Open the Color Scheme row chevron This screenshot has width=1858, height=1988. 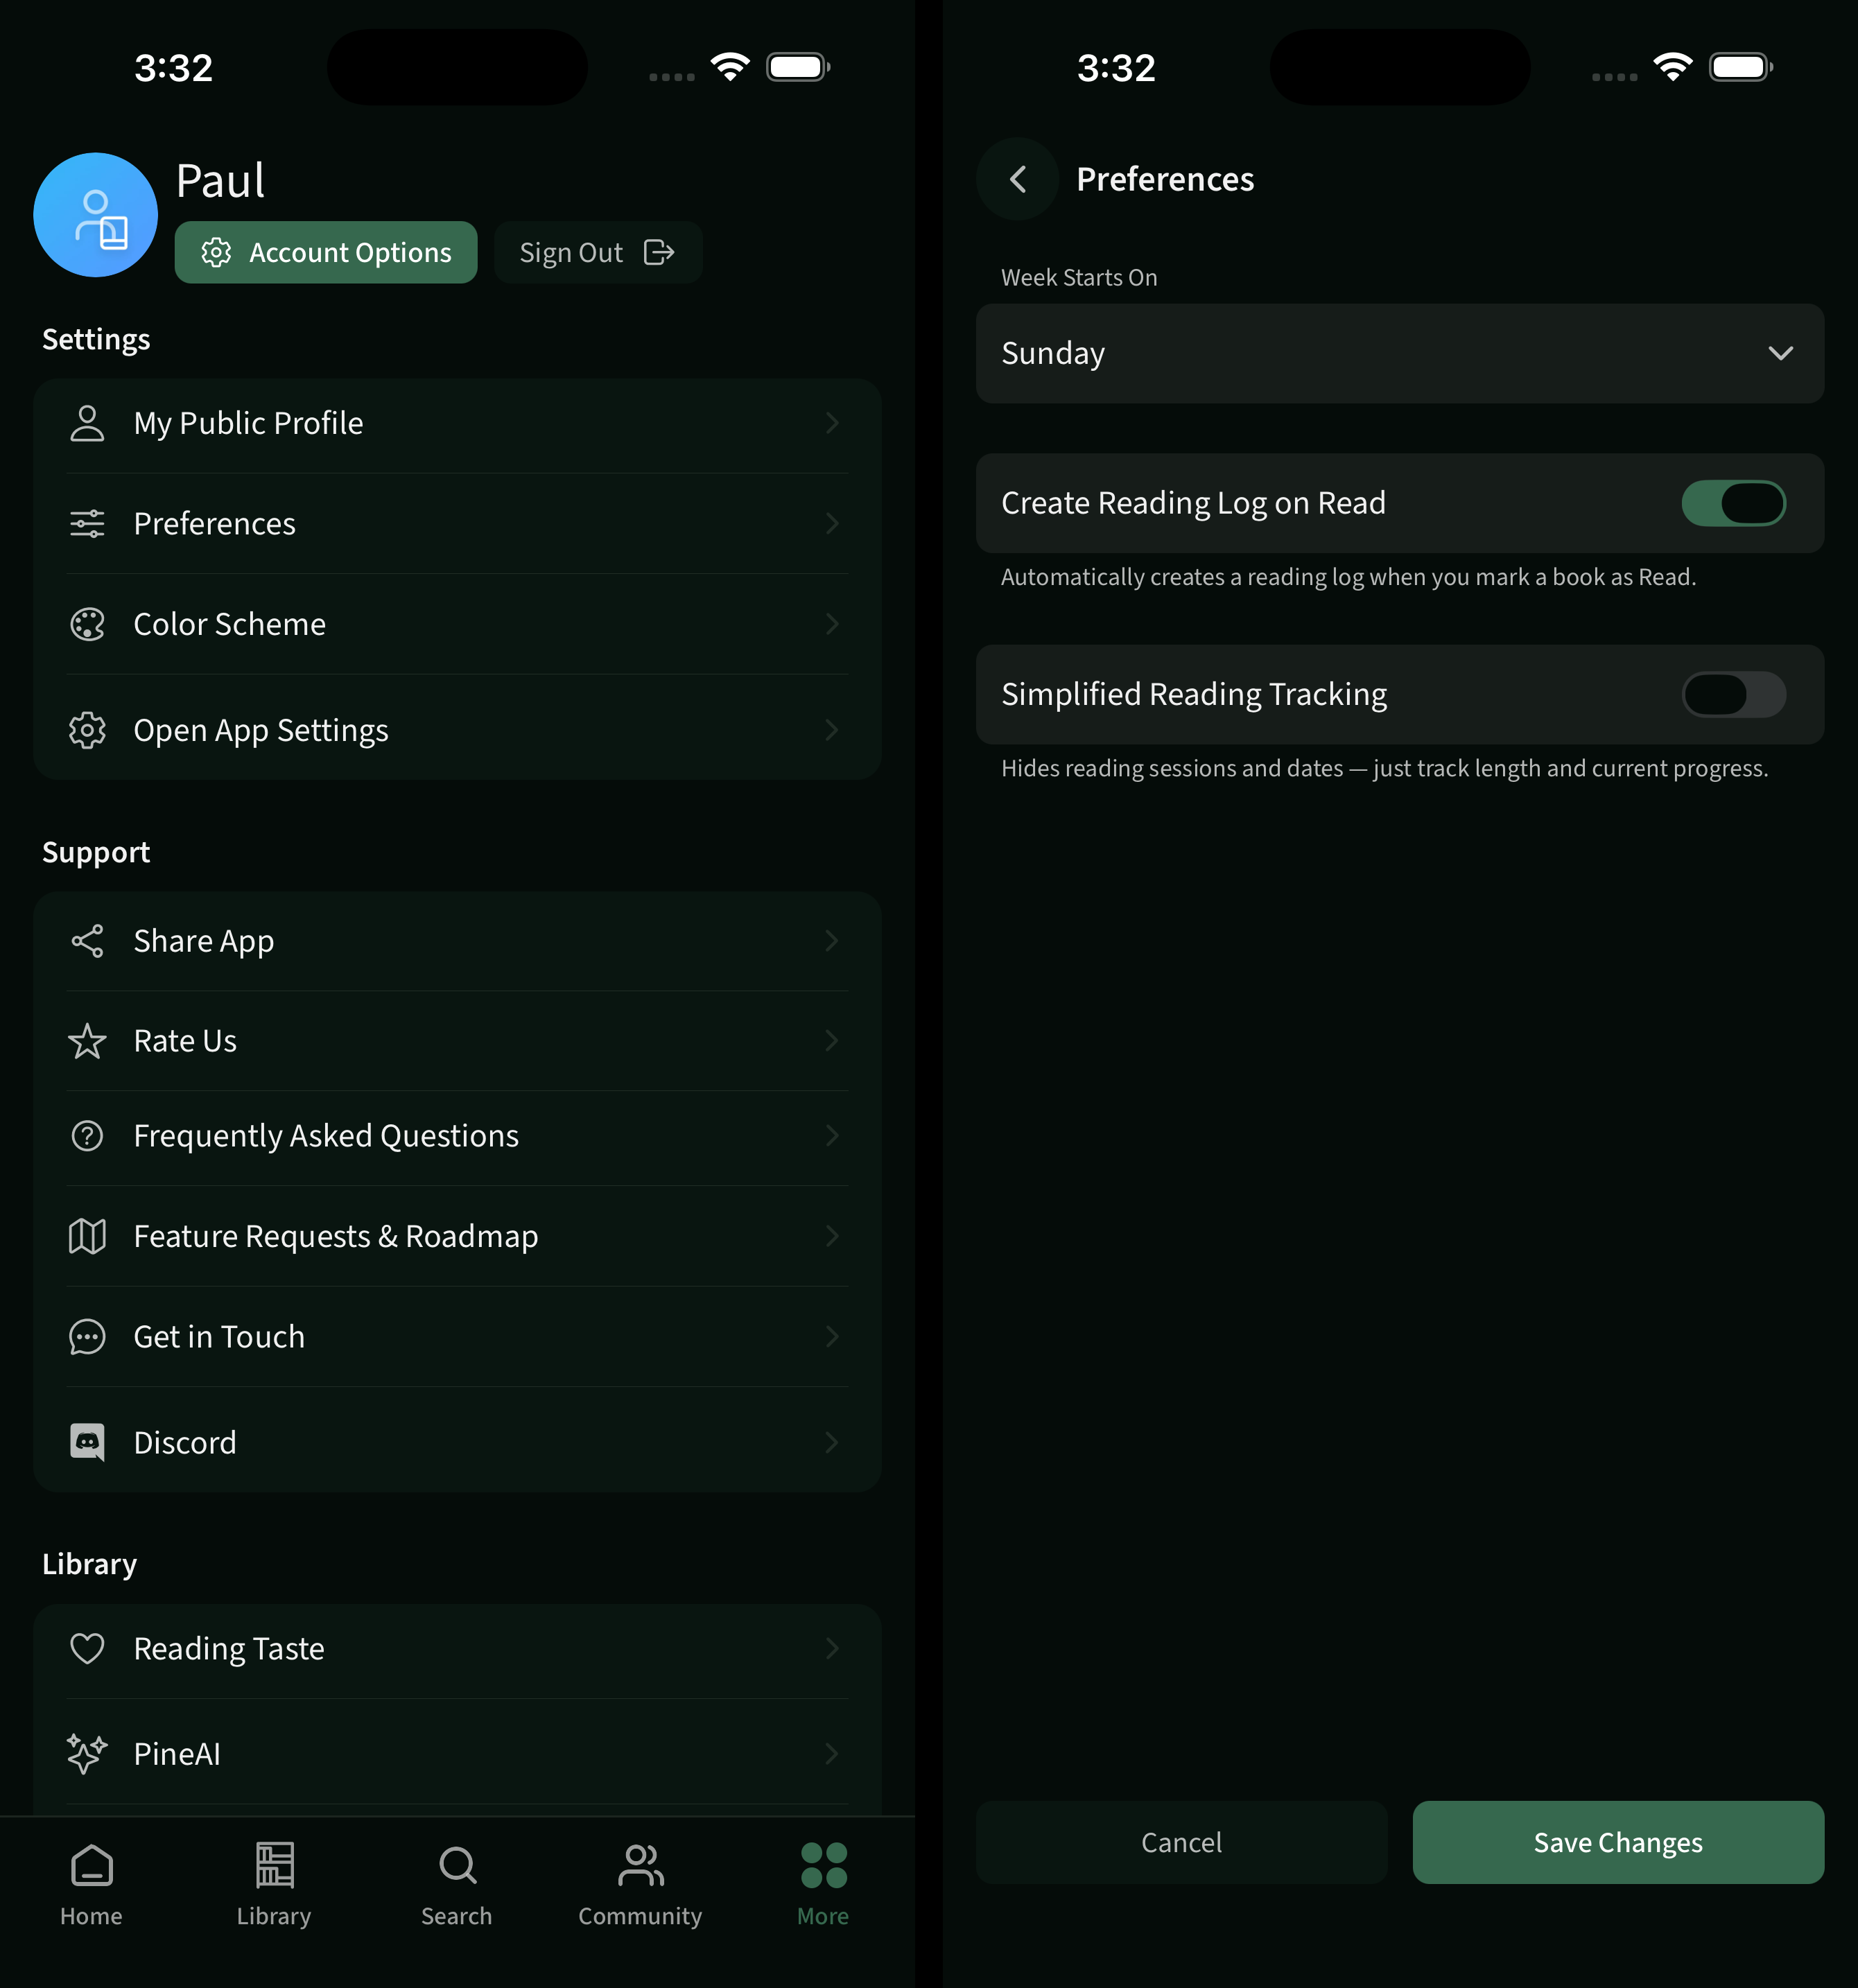click(x=832, y=624)
